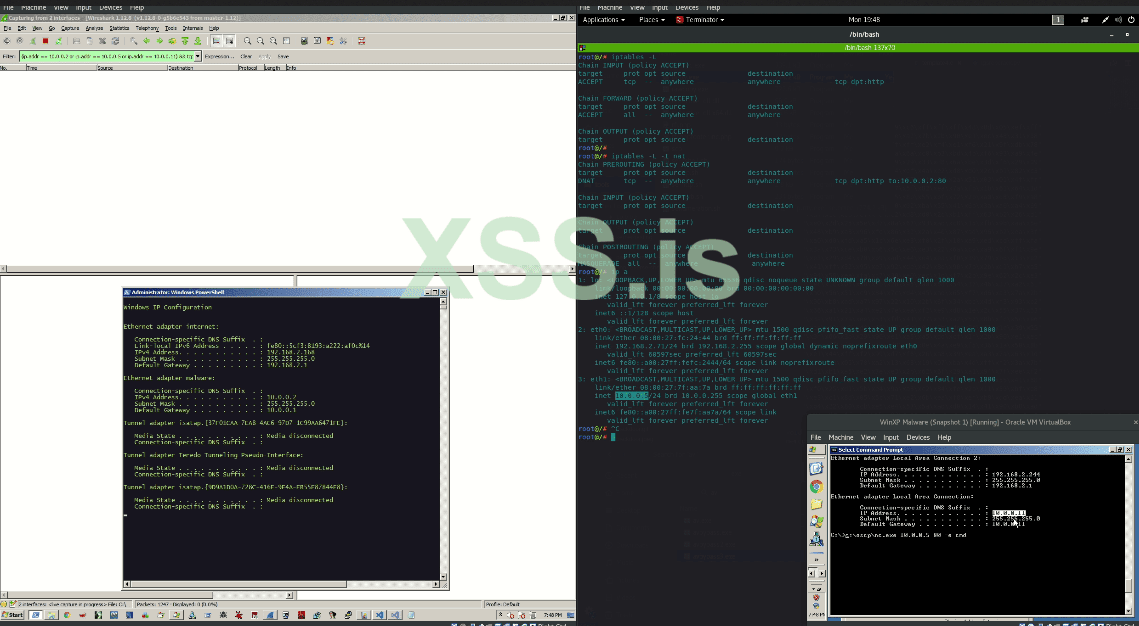Open Wireshark capture interfaces list icon
1139x626 pixels.
(x=7, y=41)
